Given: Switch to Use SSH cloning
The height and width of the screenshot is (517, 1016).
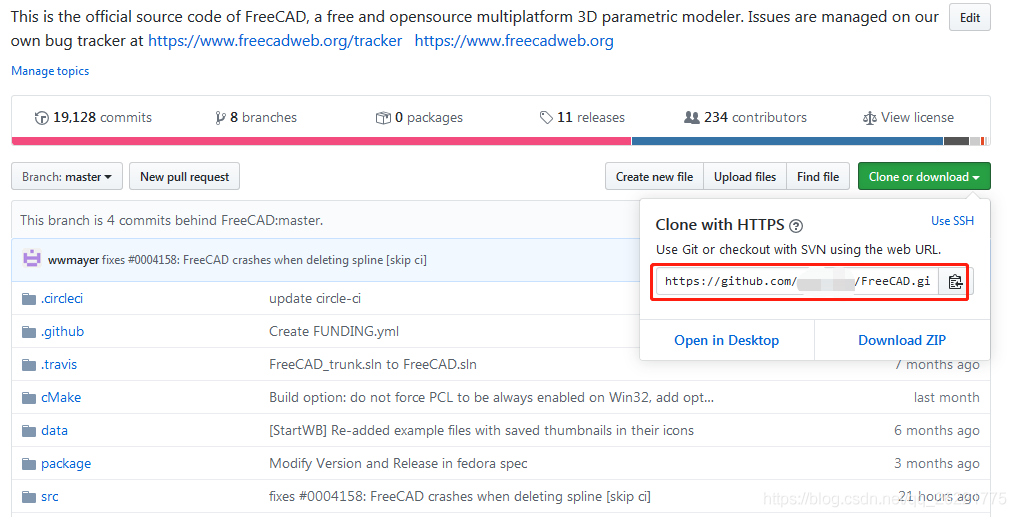Looking at the screenshot, I should tap(952, 221).
